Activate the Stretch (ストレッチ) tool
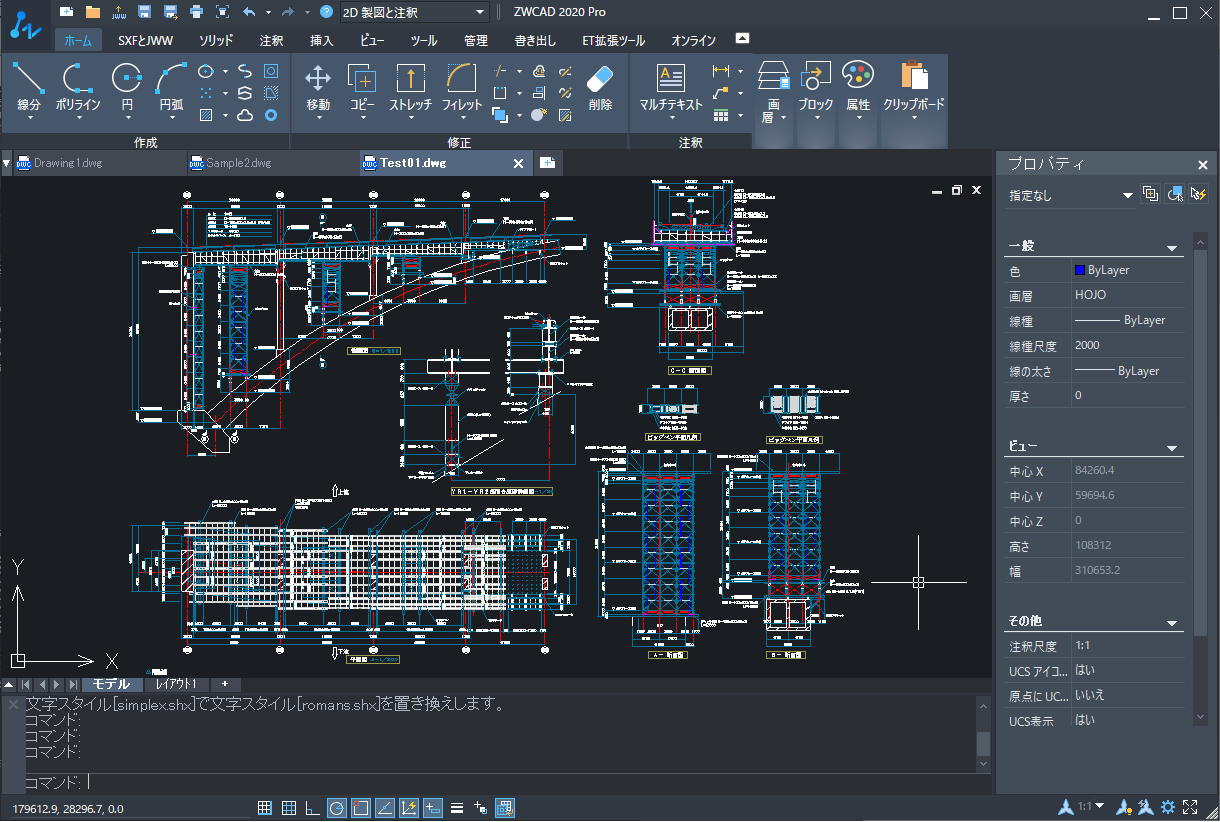Screen dimensions: 1220x822 [x=410, y=87]
